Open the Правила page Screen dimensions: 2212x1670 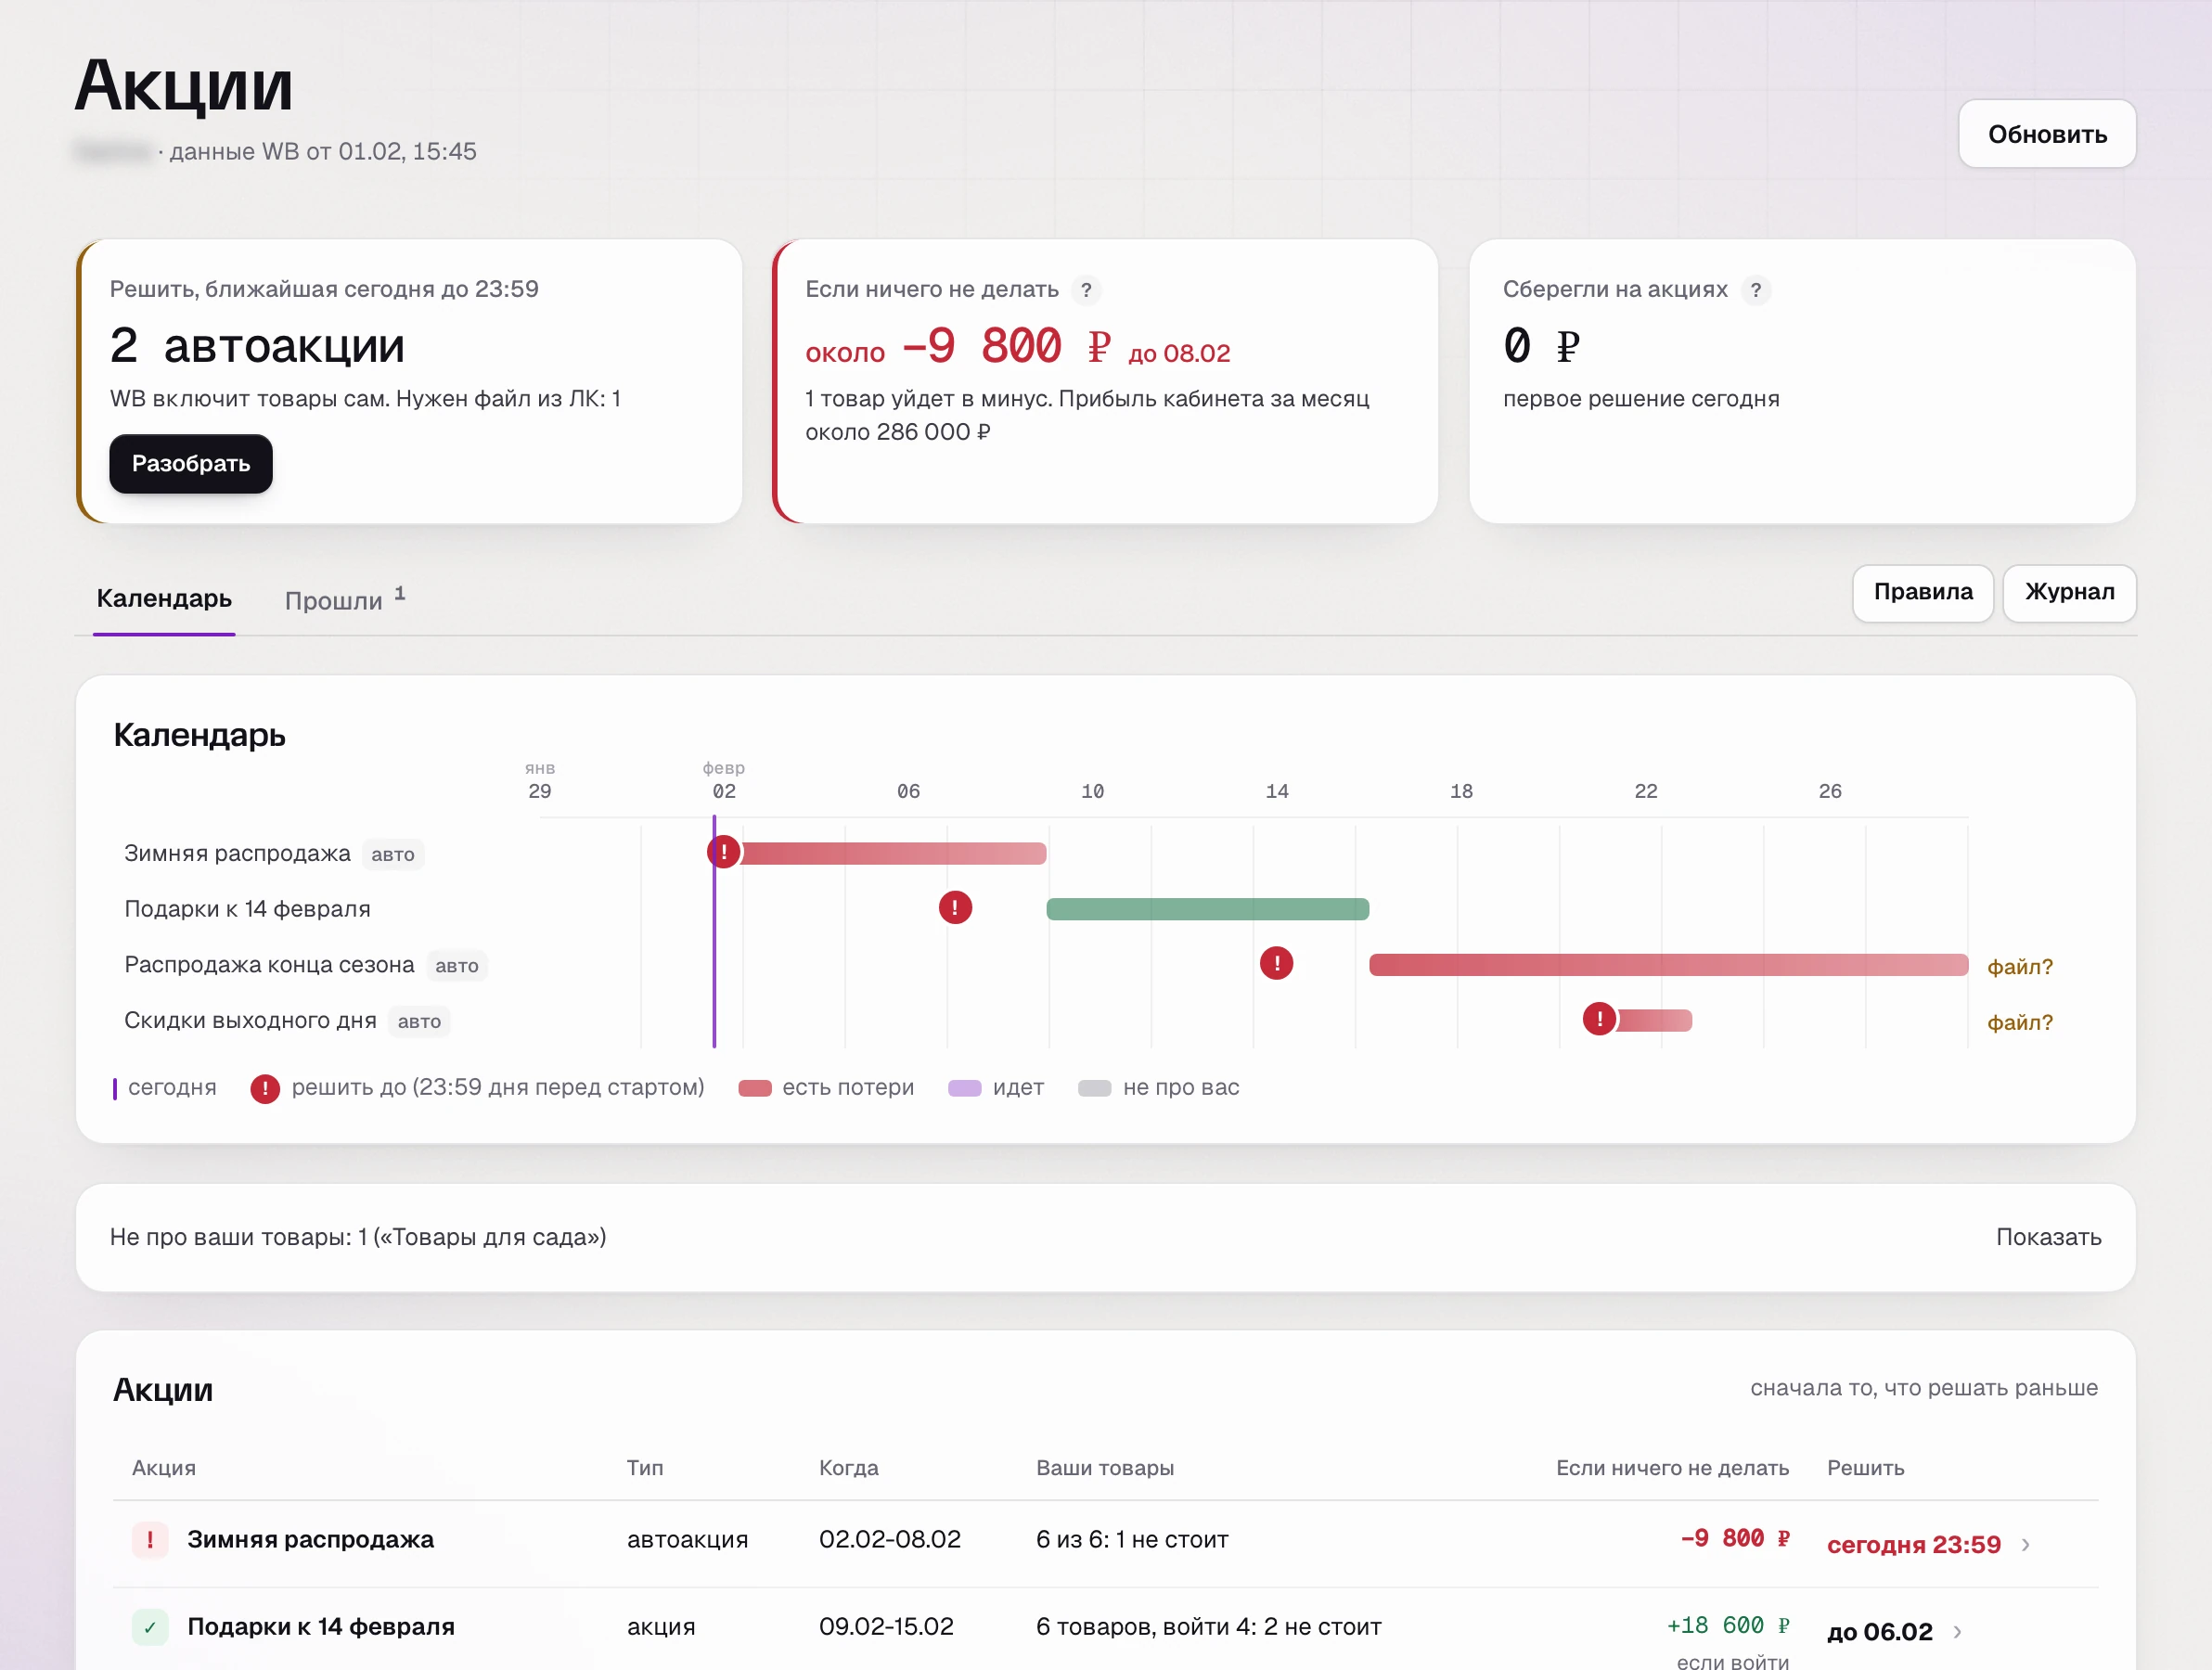[1922, 592]
